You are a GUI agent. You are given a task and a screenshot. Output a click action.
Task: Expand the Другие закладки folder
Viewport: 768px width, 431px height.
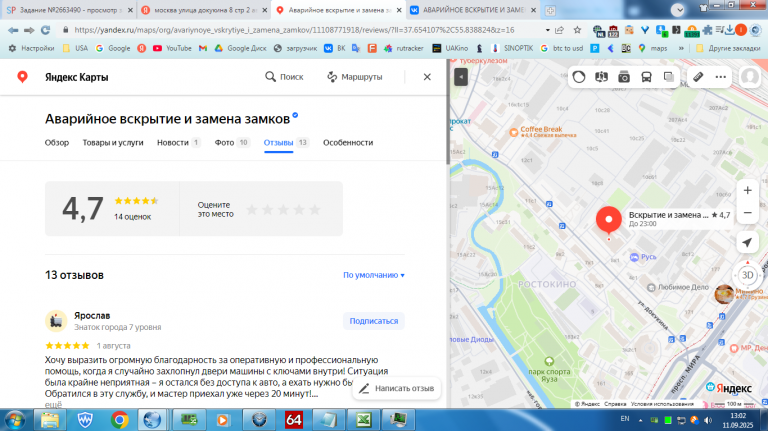pyautogui.click(x=728, y=48)
